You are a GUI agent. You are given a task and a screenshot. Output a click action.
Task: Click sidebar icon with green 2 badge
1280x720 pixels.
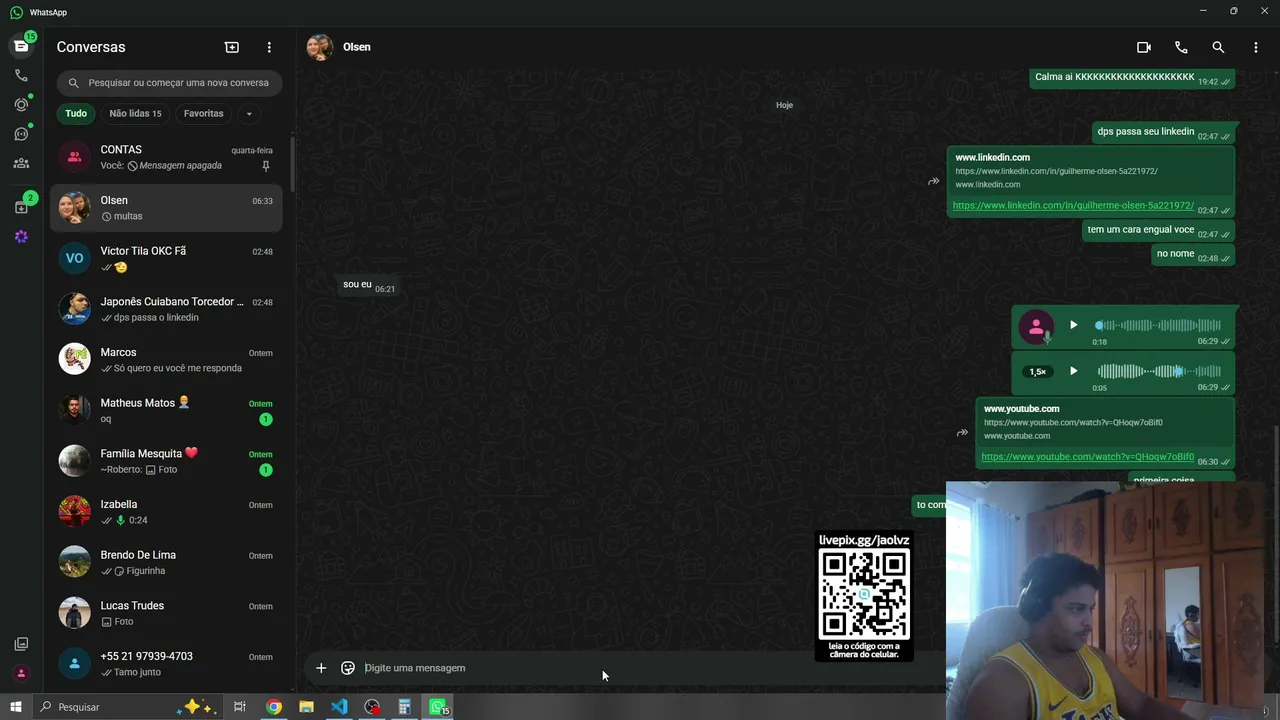(21, 207)
